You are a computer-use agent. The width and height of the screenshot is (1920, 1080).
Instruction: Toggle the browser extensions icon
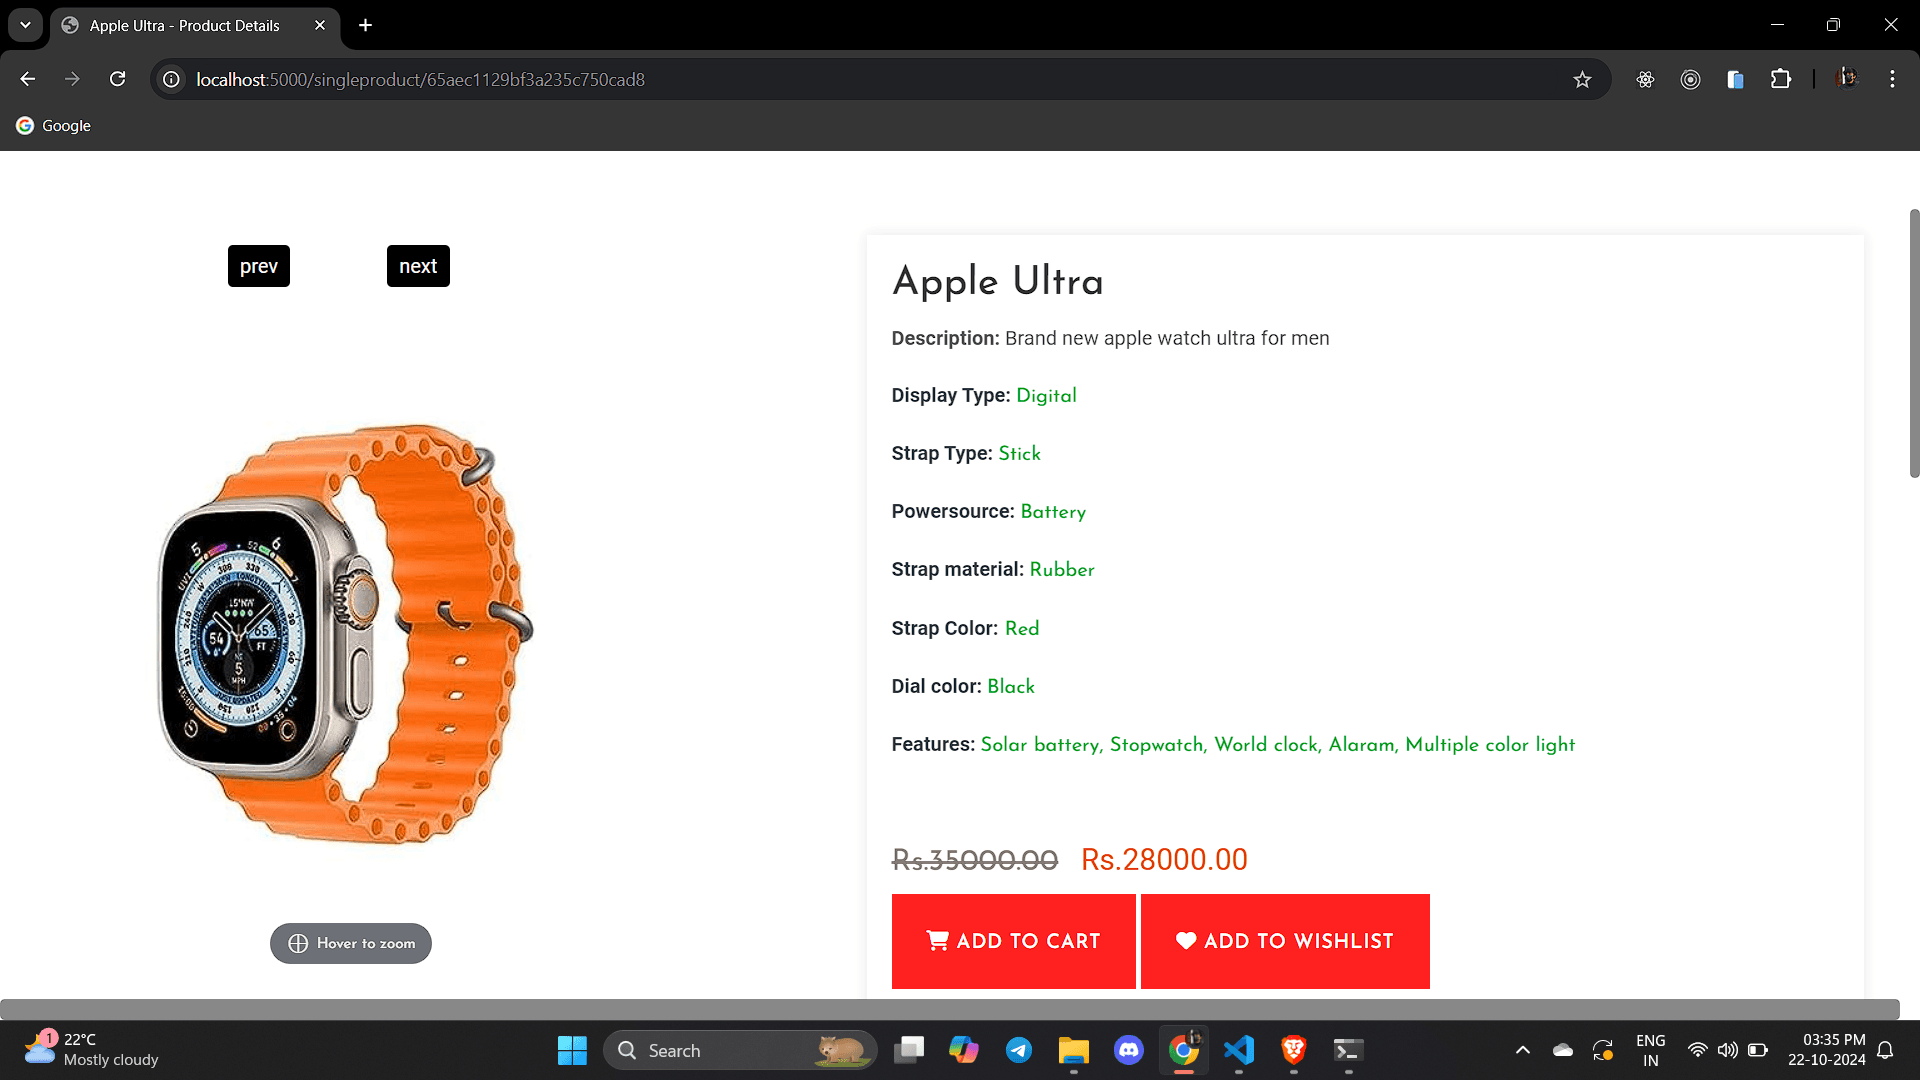pyautogui.click(x=1780, y=79)
